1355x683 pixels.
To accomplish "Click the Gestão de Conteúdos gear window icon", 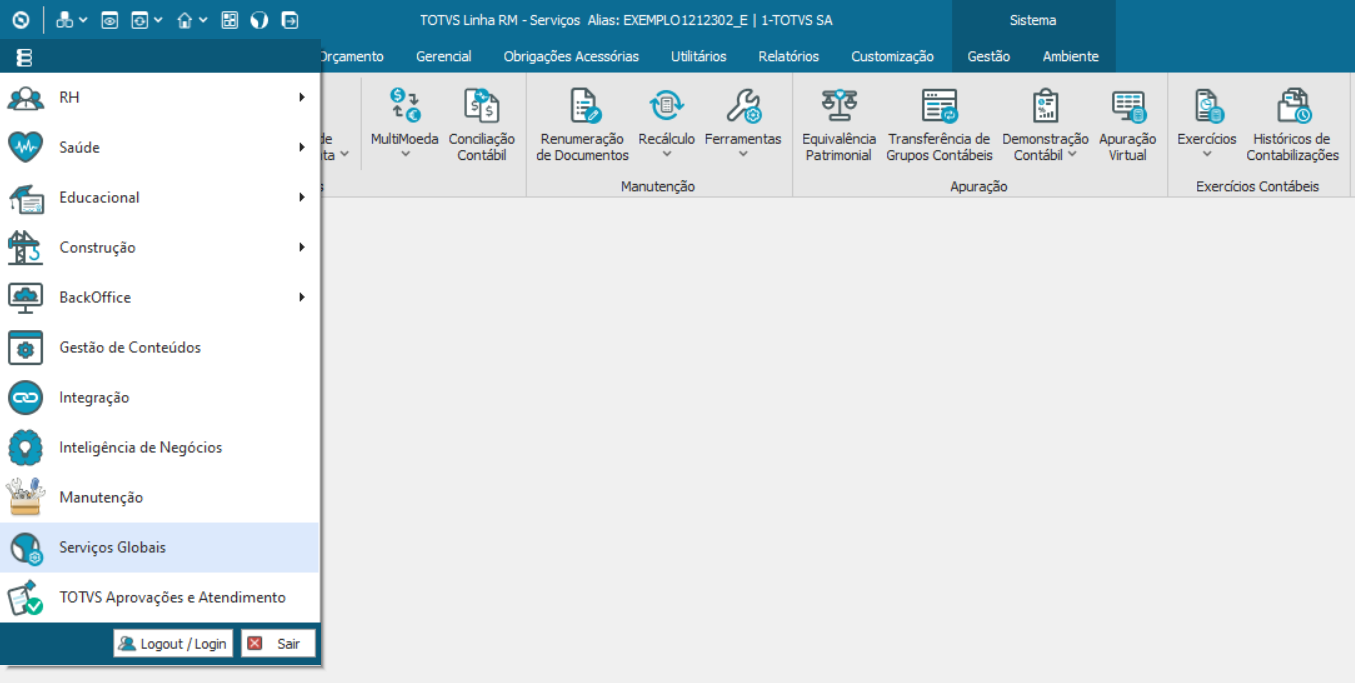I will click(x=25, y=347).
